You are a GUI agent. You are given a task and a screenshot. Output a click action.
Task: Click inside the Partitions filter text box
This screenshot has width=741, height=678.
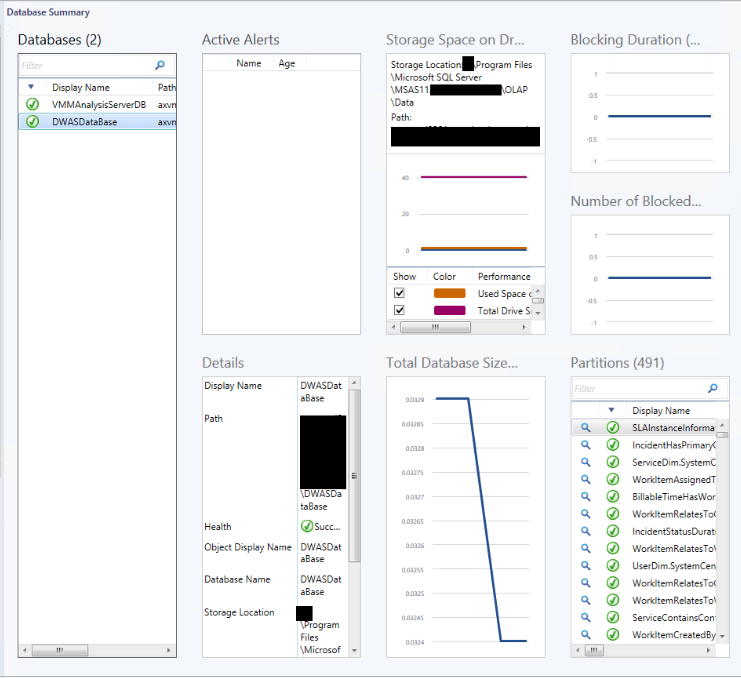tap(635, 389)
